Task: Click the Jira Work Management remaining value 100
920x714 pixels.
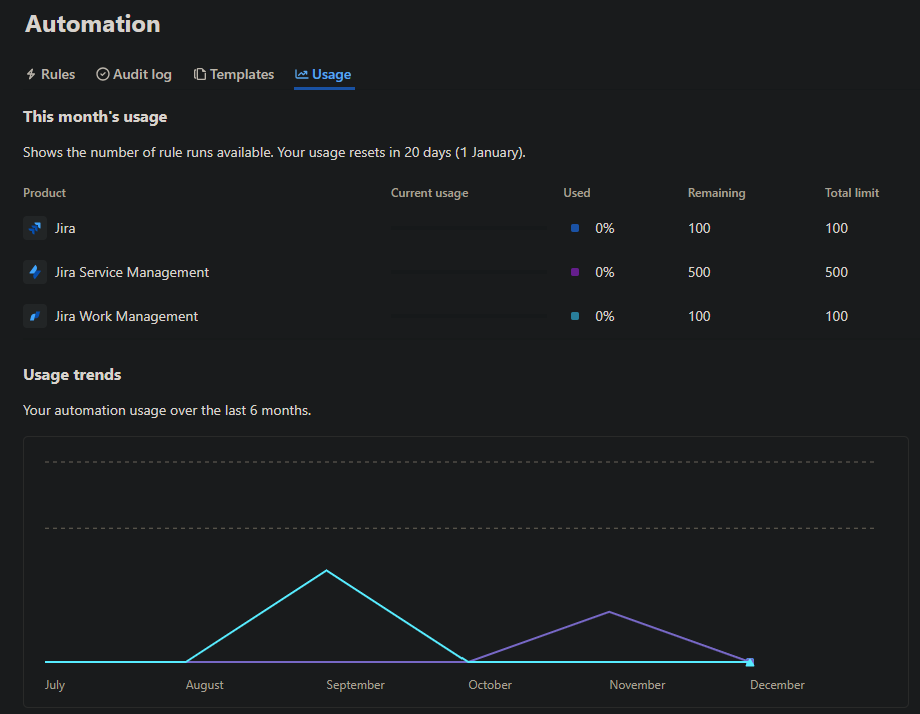Action: 699,316
